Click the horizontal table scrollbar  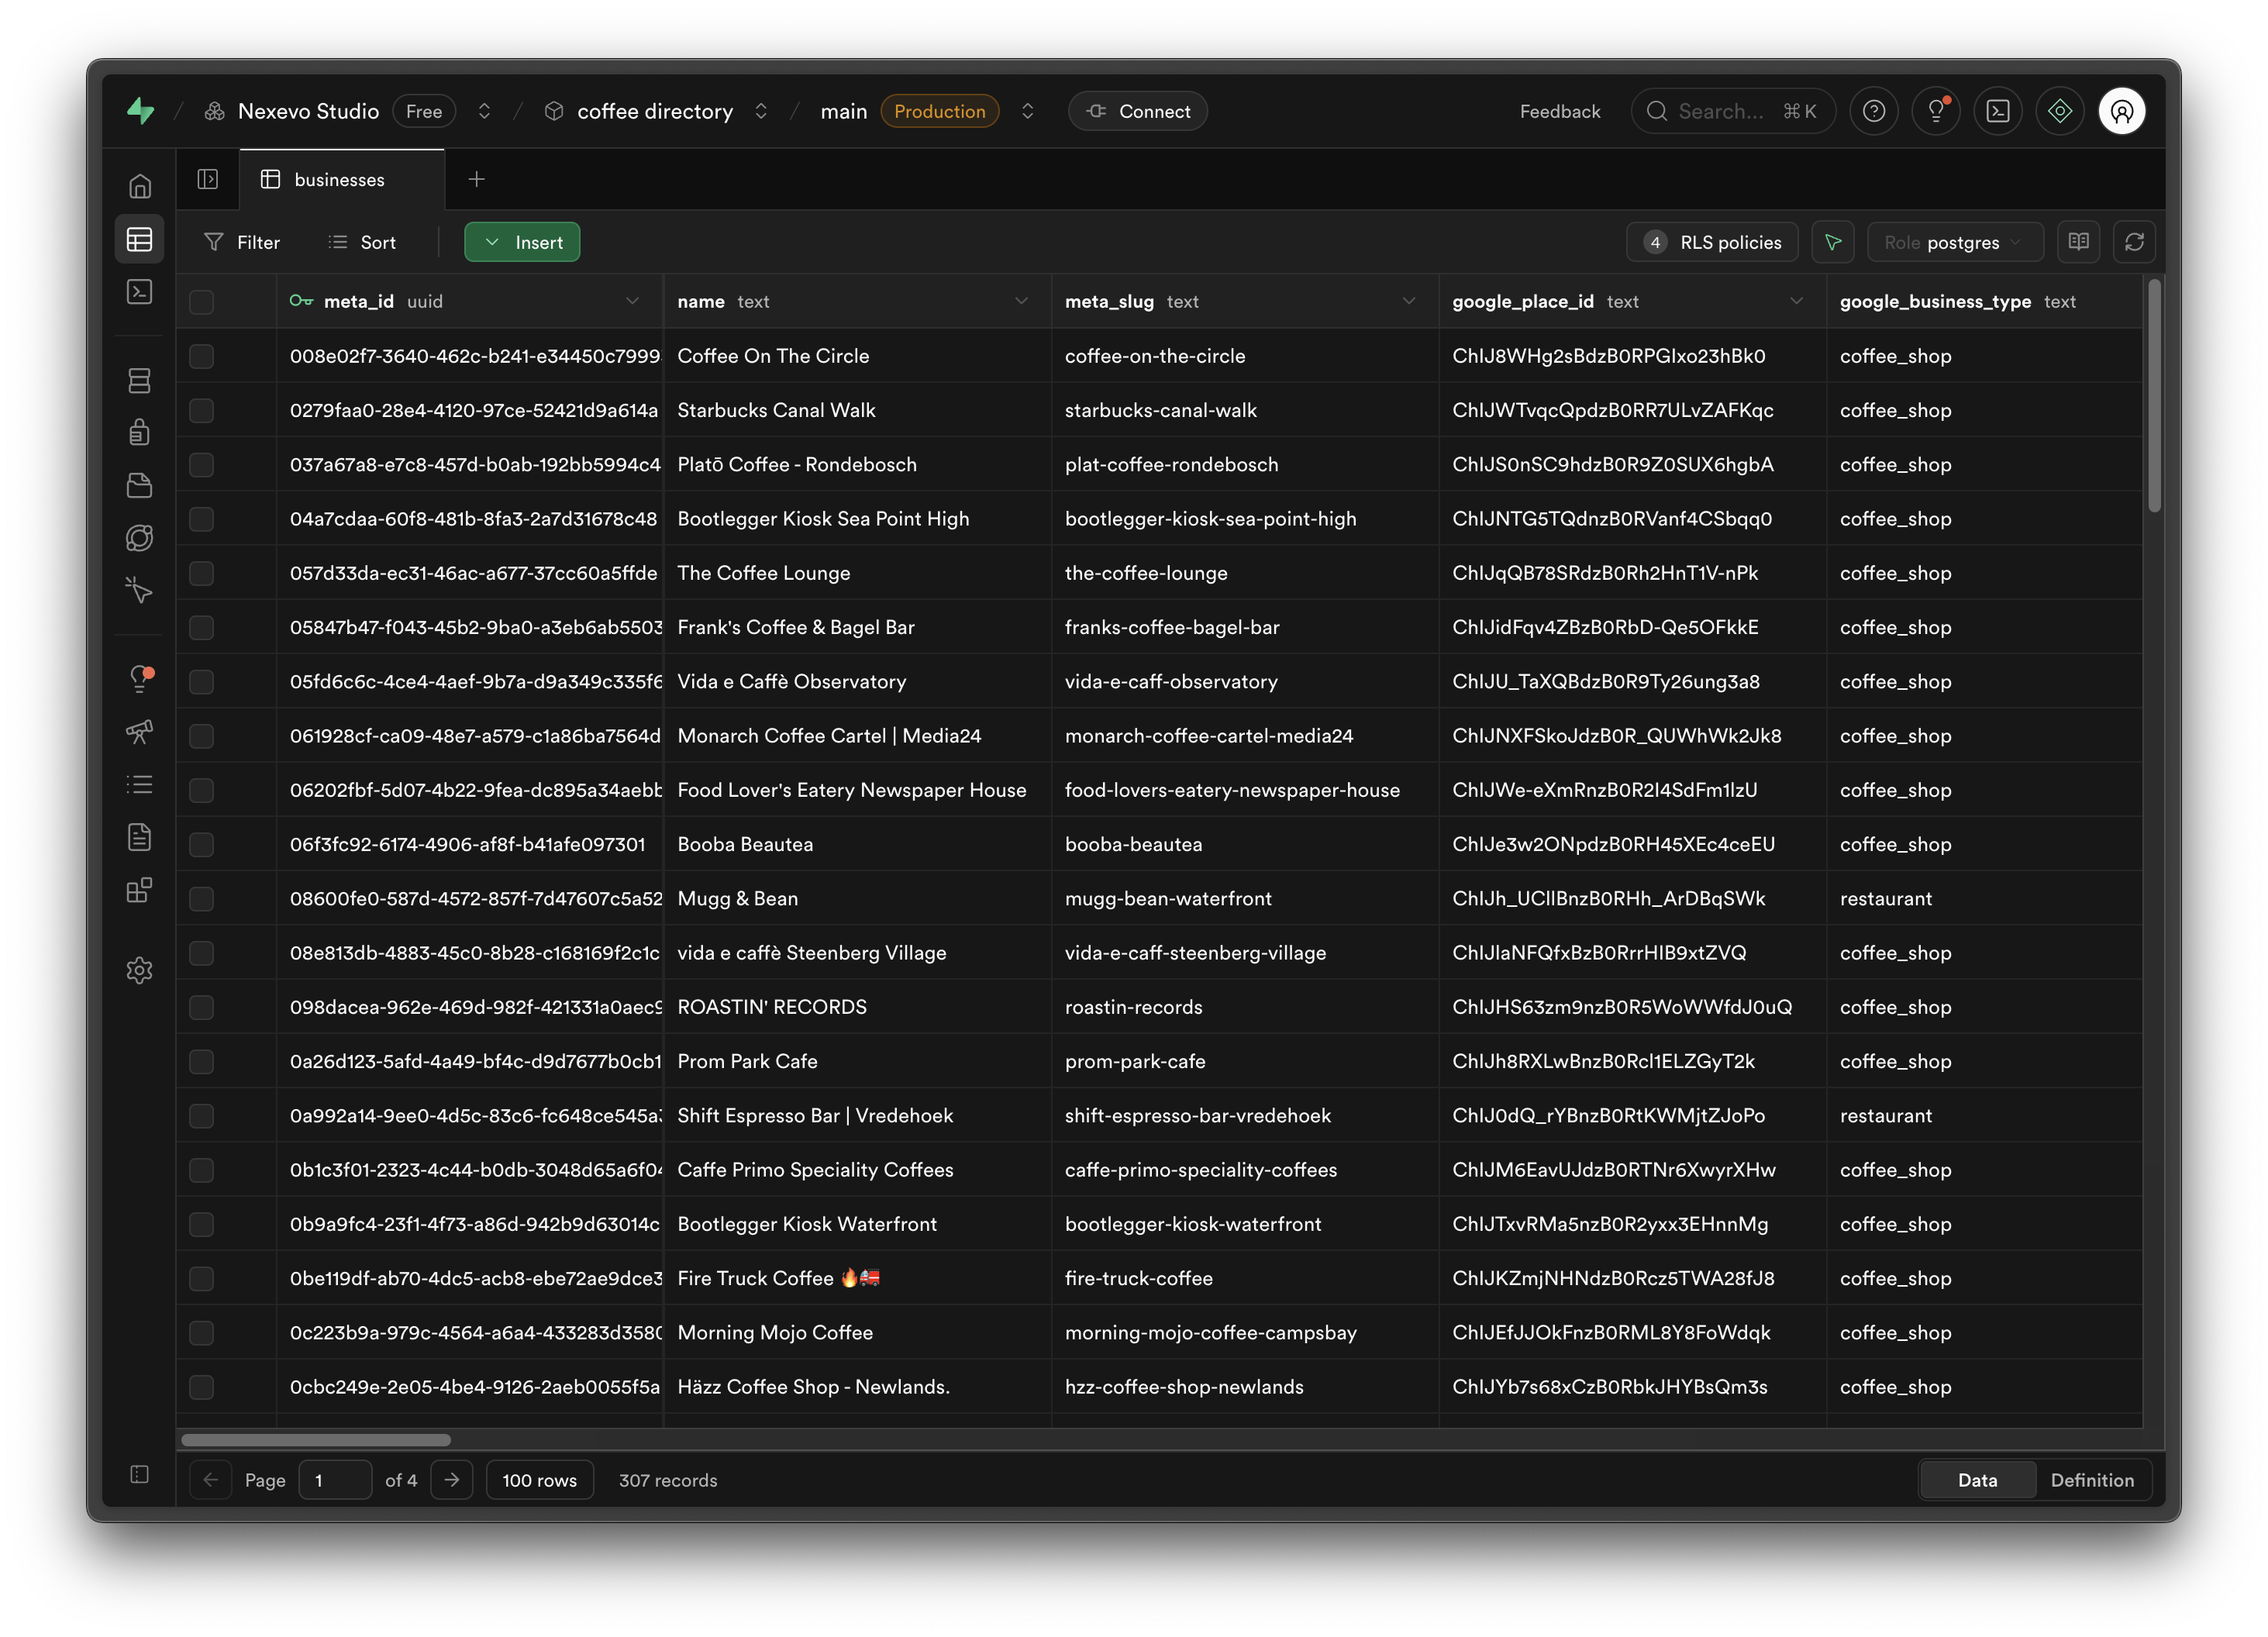click(316, 1440)
